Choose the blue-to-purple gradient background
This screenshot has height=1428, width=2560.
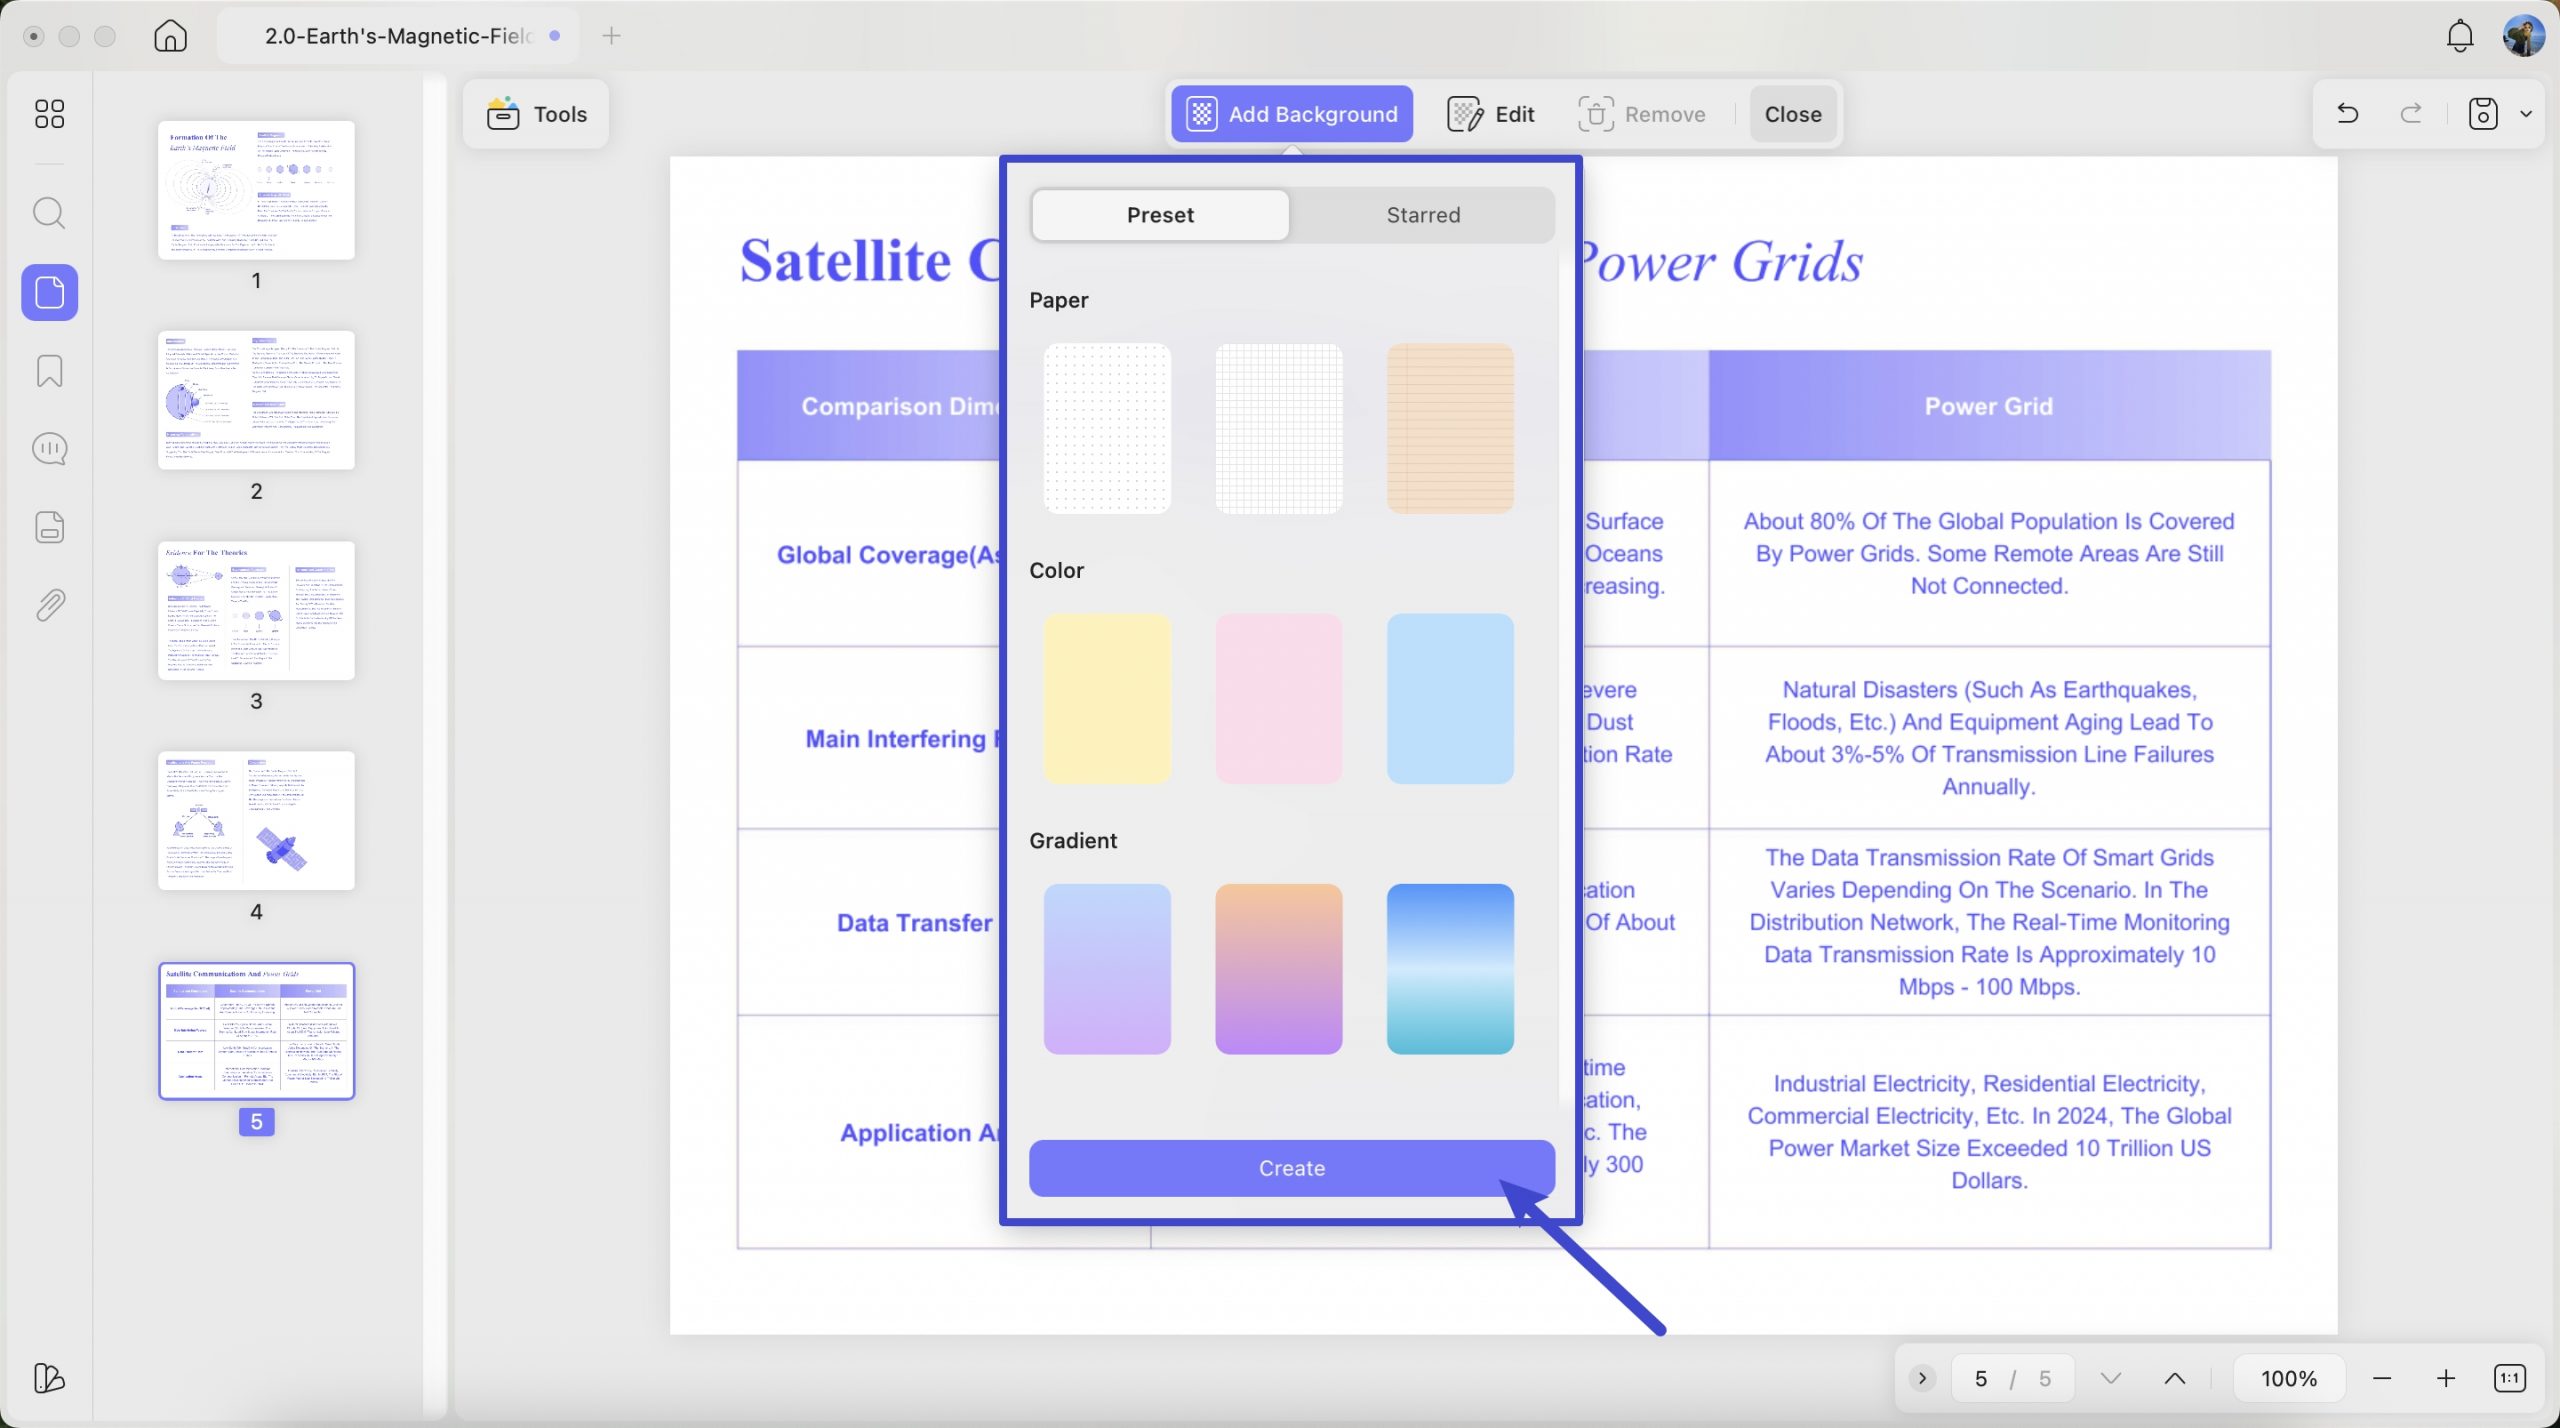pyautogui.click(x=1107, y=969)
